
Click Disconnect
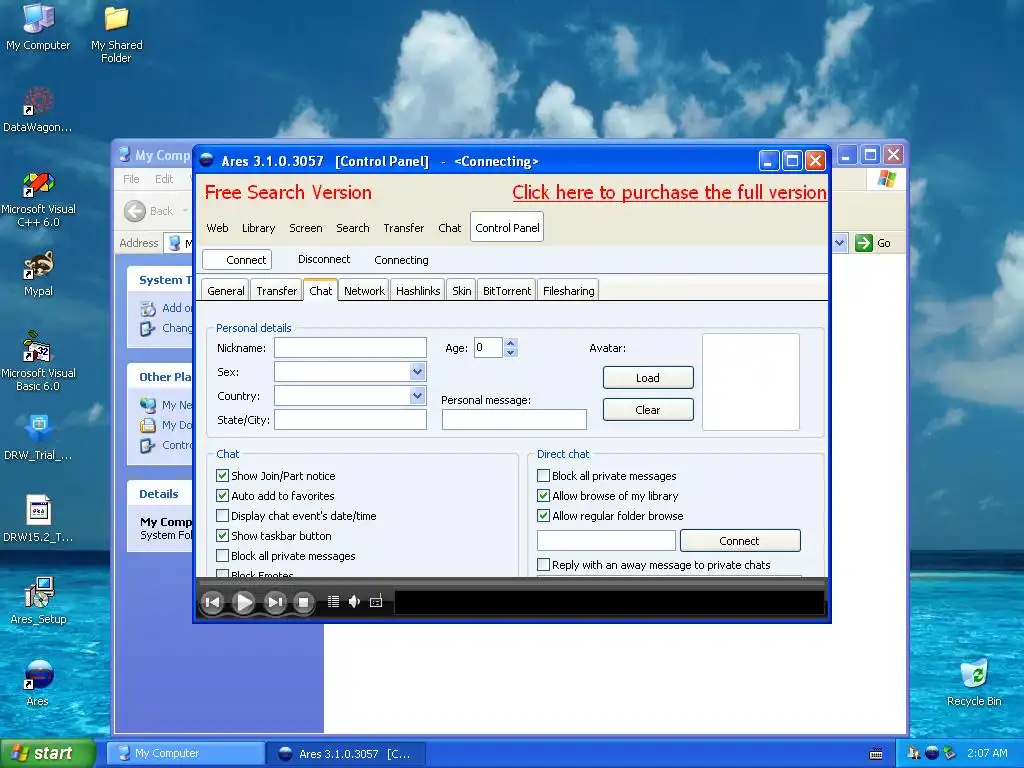[324, 259]
